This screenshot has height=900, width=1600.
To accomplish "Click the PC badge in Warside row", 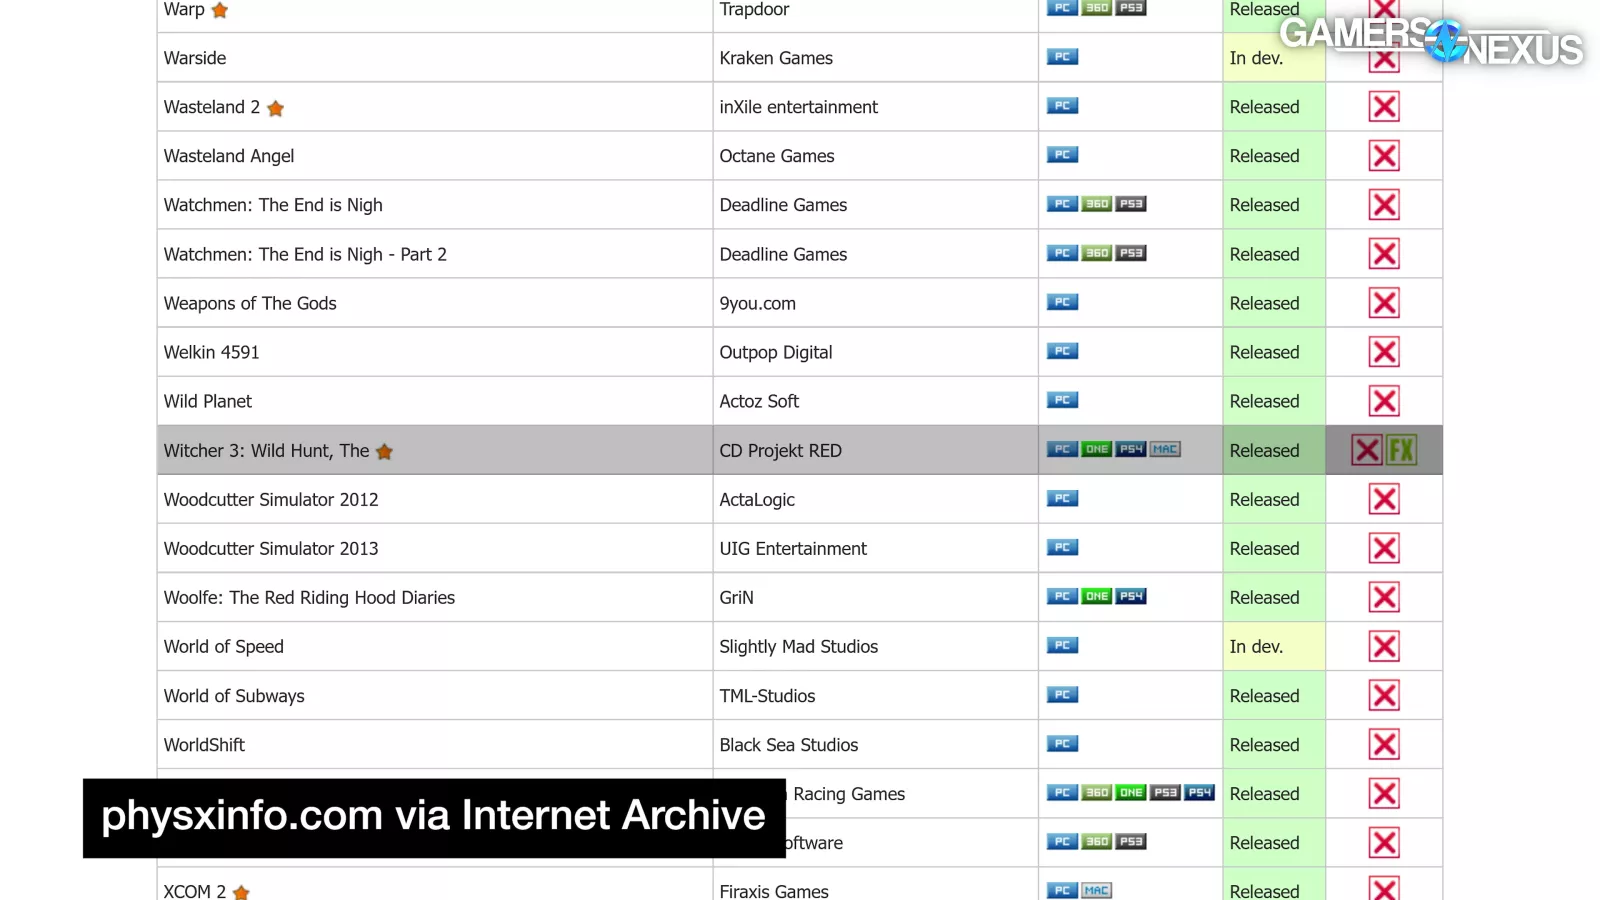I will [x=1062, y=57].
